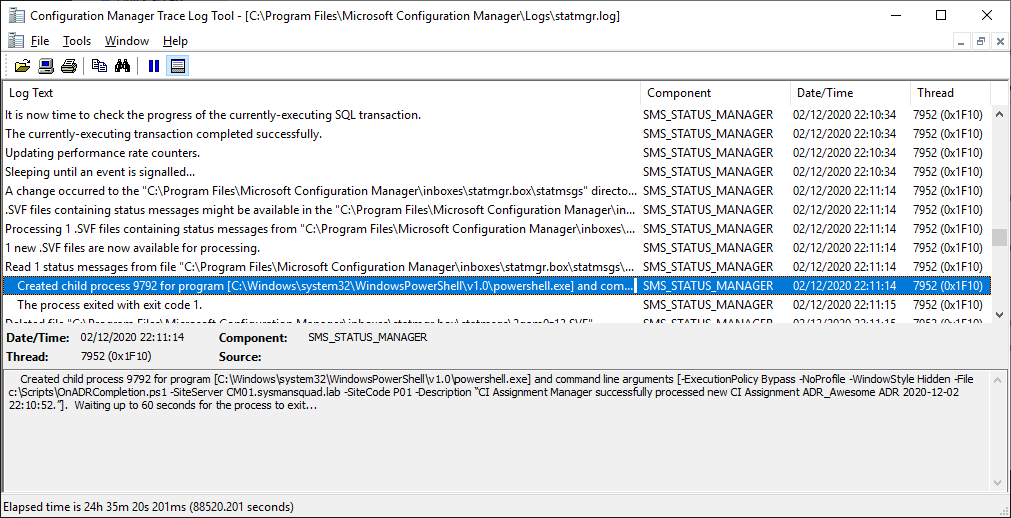Toggle the details pane toolbar button
This screenshot has width=1011, height=518.
click(178, 66)
